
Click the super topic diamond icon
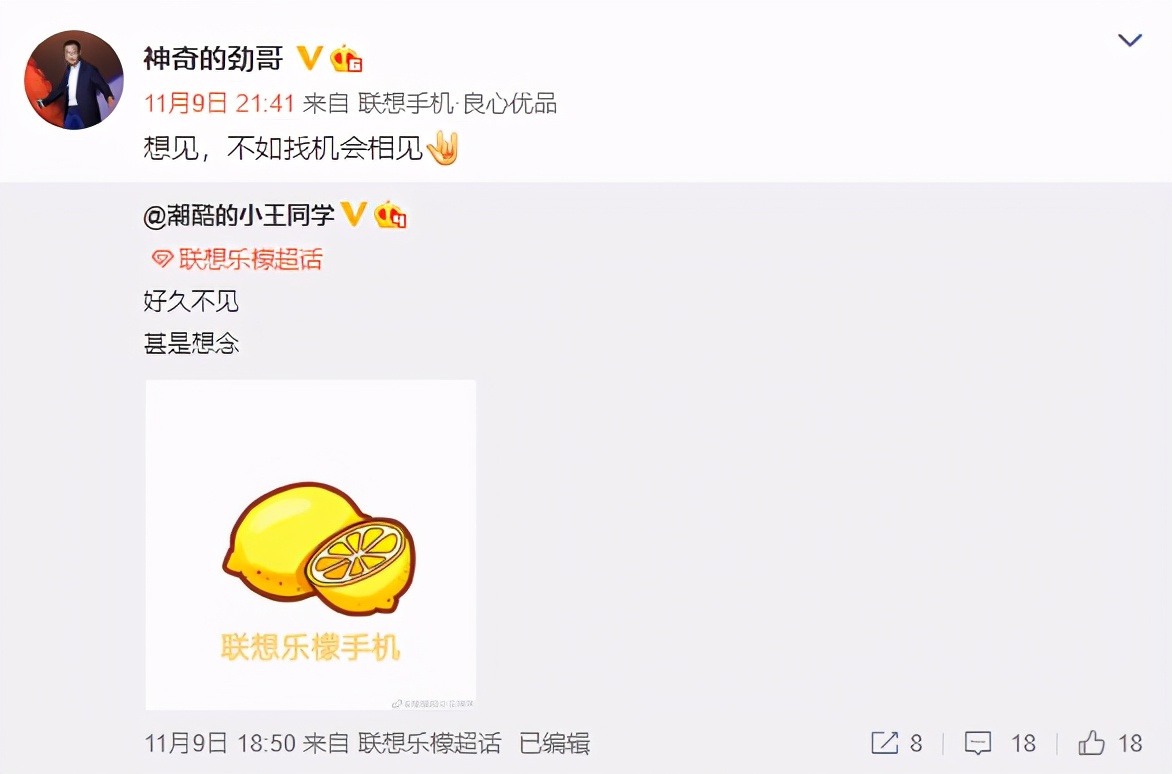pos(162,259)
